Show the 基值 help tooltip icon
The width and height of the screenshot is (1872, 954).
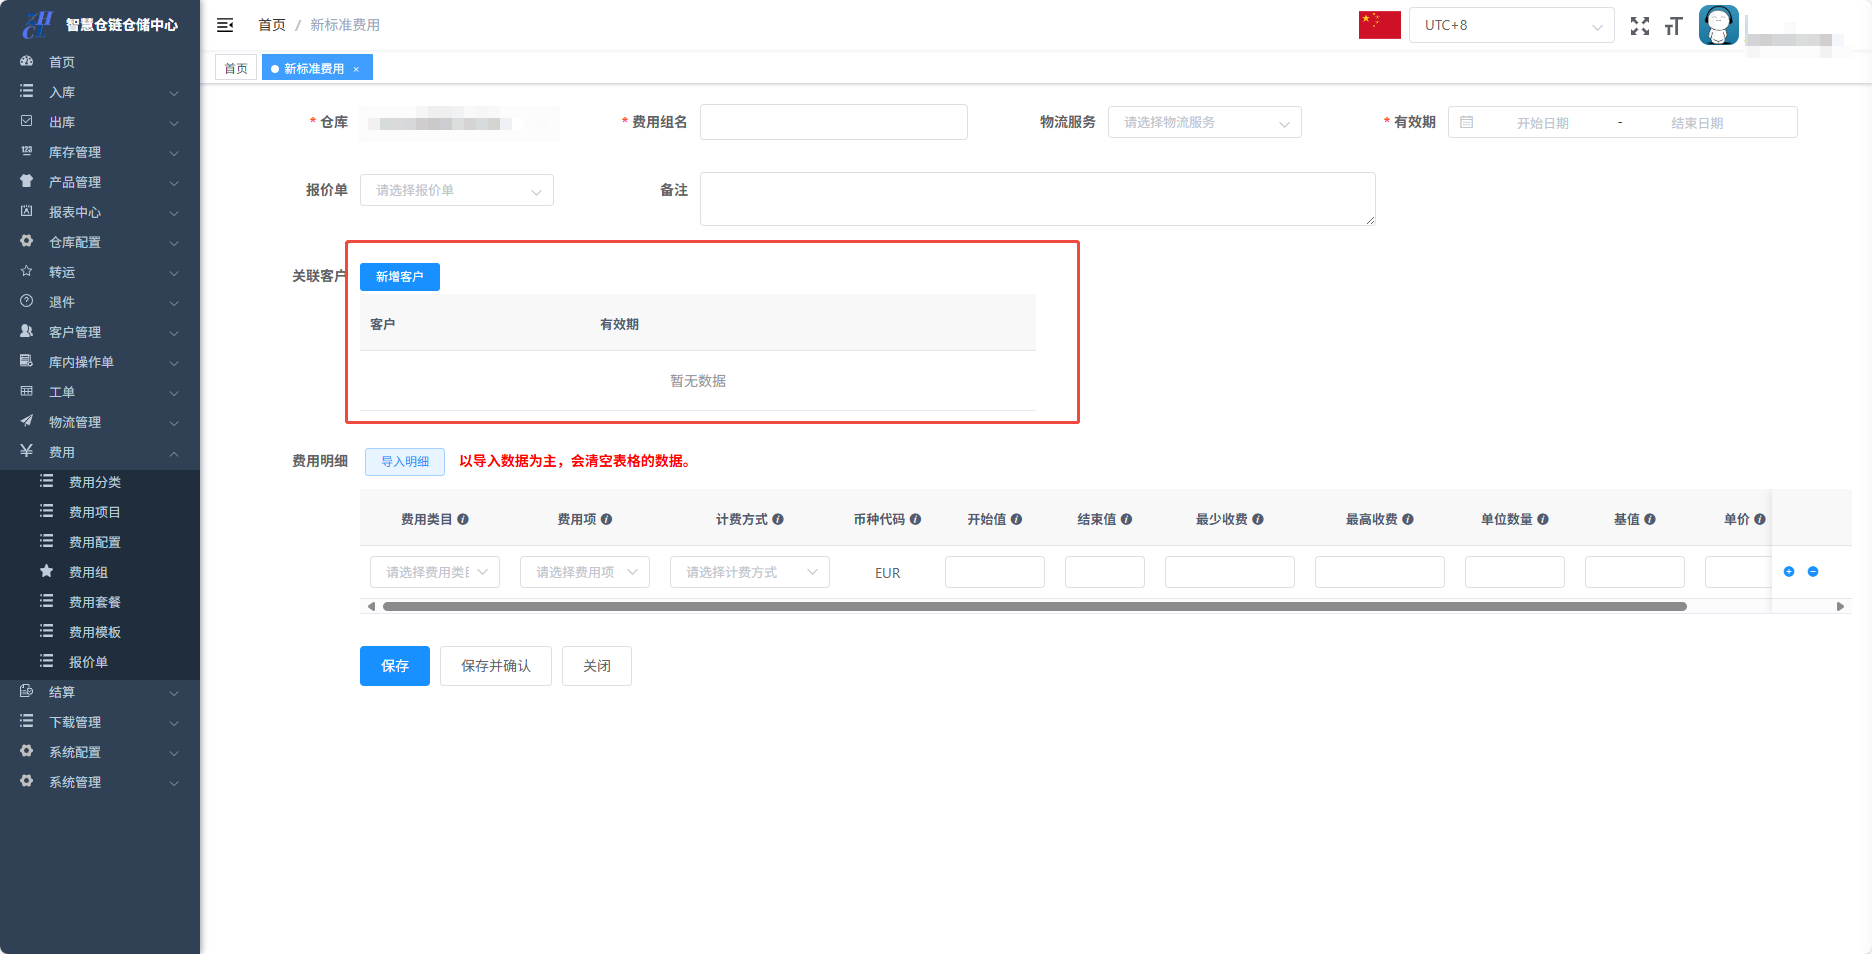1650,519
